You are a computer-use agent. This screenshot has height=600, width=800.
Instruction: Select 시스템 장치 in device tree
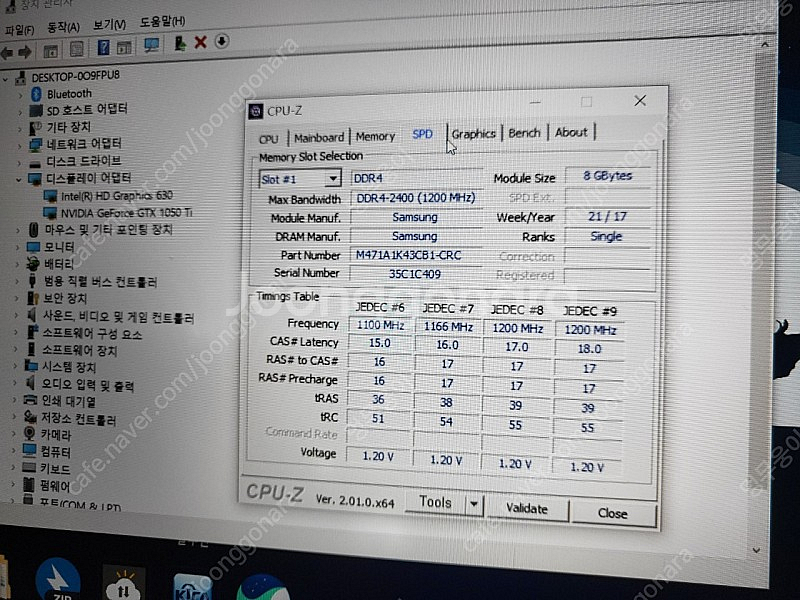coord(68,367)
